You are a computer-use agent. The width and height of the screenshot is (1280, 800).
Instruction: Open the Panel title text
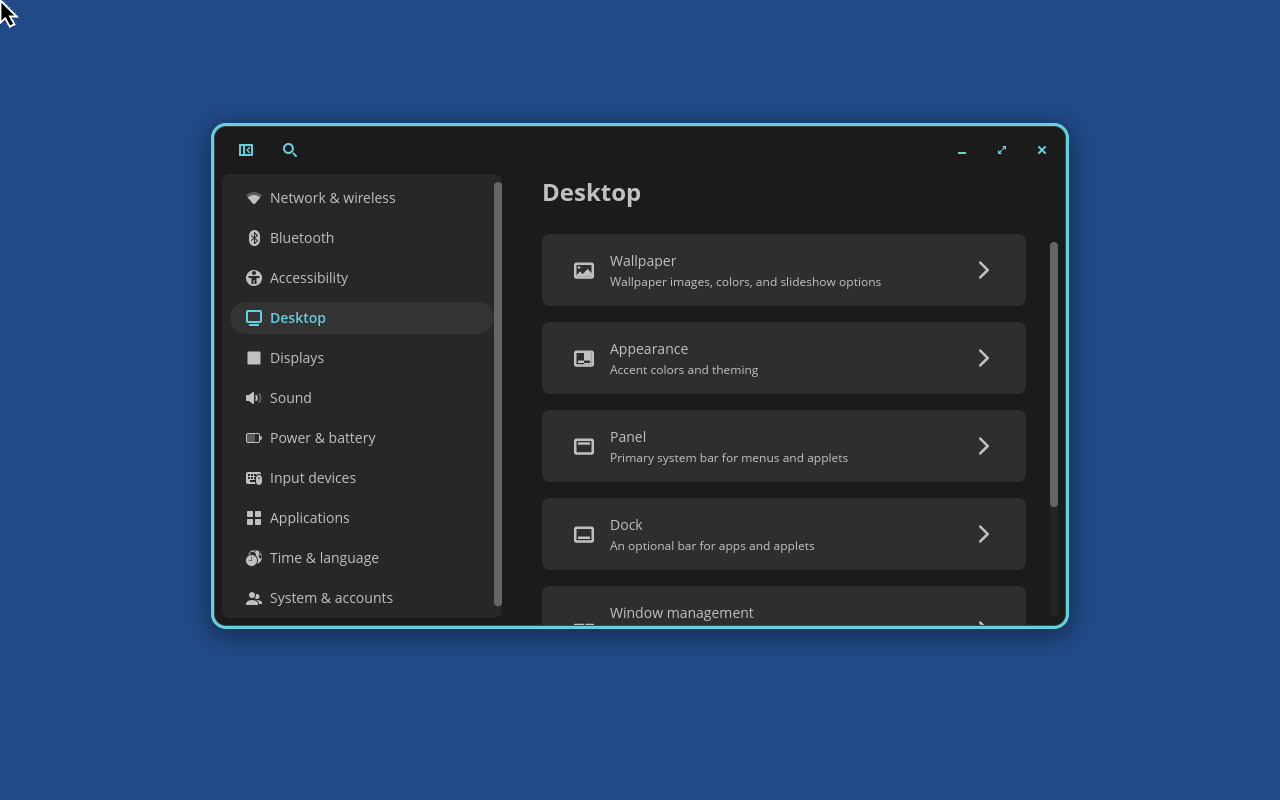pyautogui.click(x=628, y=437)
